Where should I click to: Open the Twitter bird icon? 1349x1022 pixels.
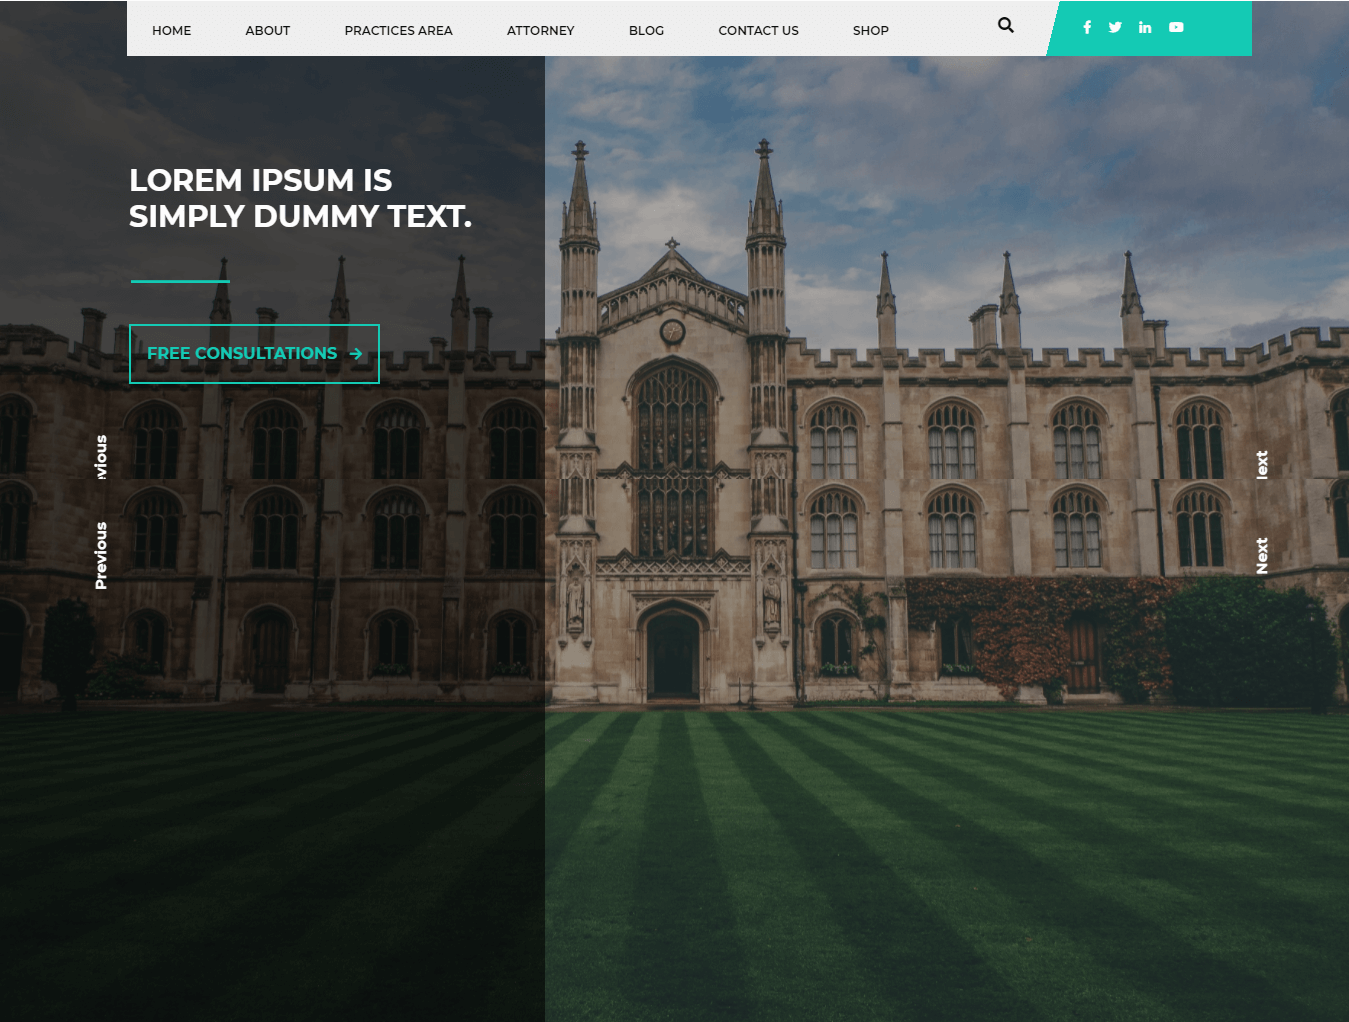[1115, 28]
